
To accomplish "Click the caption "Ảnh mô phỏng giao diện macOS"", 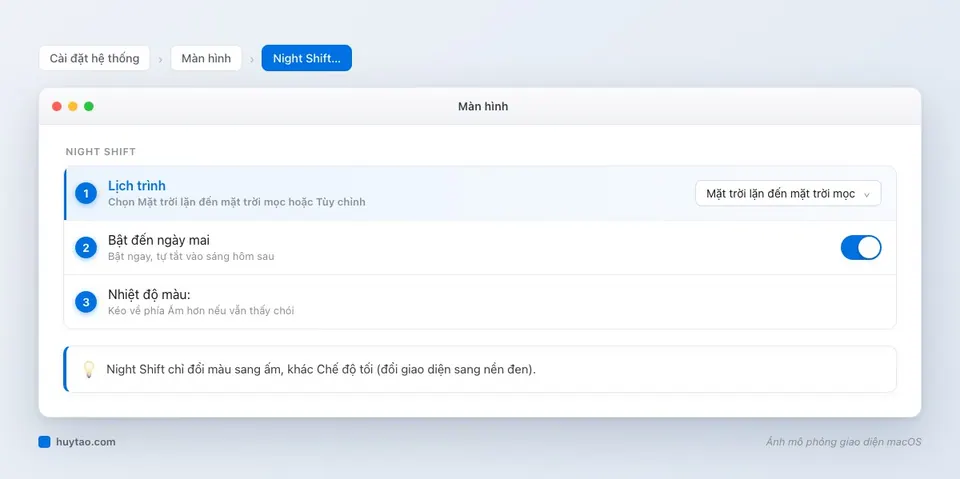I will point(844,442).
